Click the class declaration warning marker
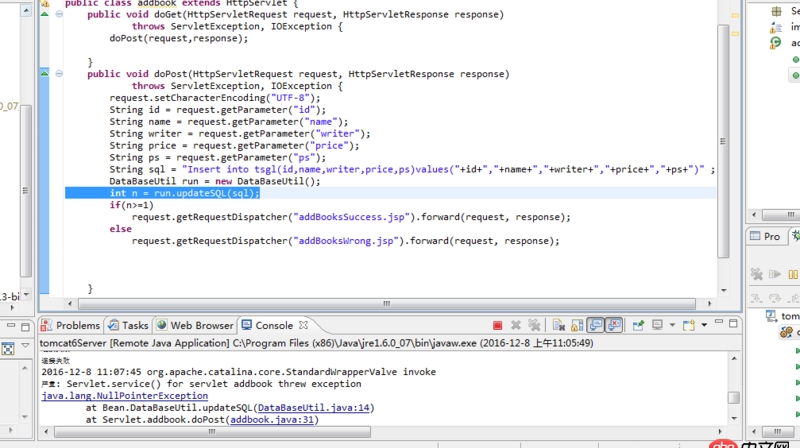This screenshot has height=448, width=800. click(x=45, y=3)
